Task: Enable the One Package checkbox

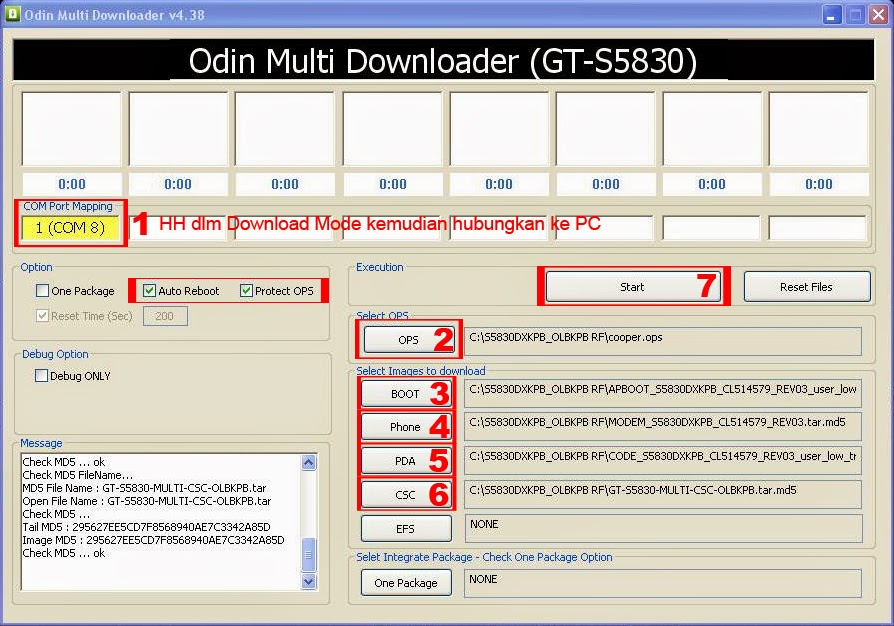Action: click(x=42, y=291)
